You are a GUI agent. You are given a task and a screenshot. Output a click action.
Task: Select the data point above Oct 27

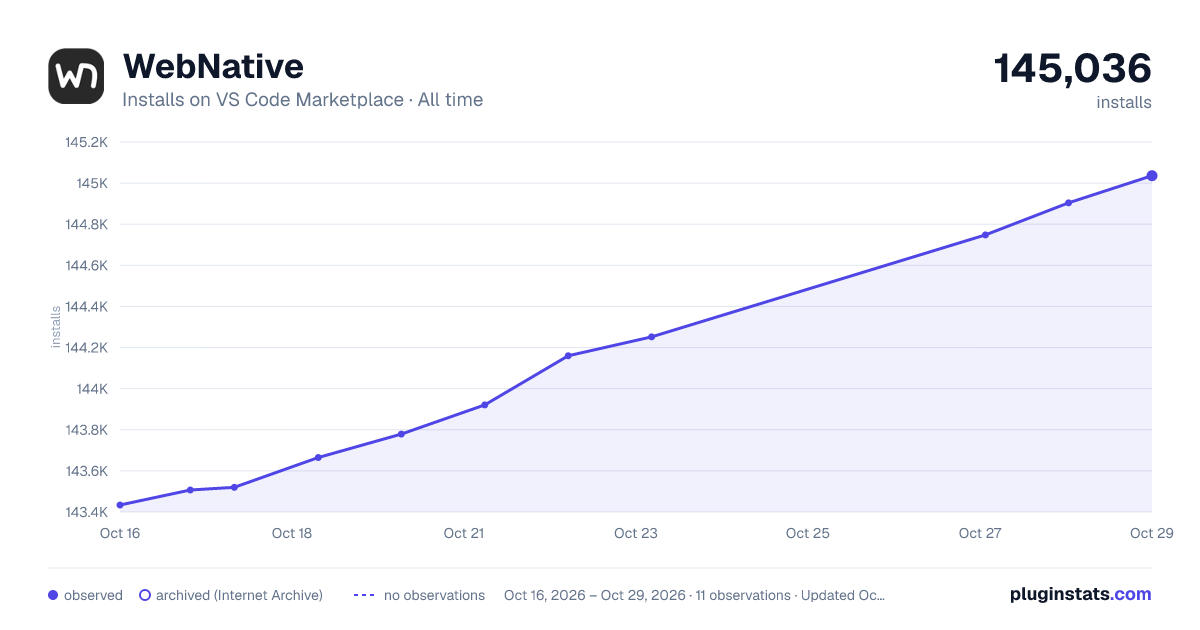coord(986,235)
